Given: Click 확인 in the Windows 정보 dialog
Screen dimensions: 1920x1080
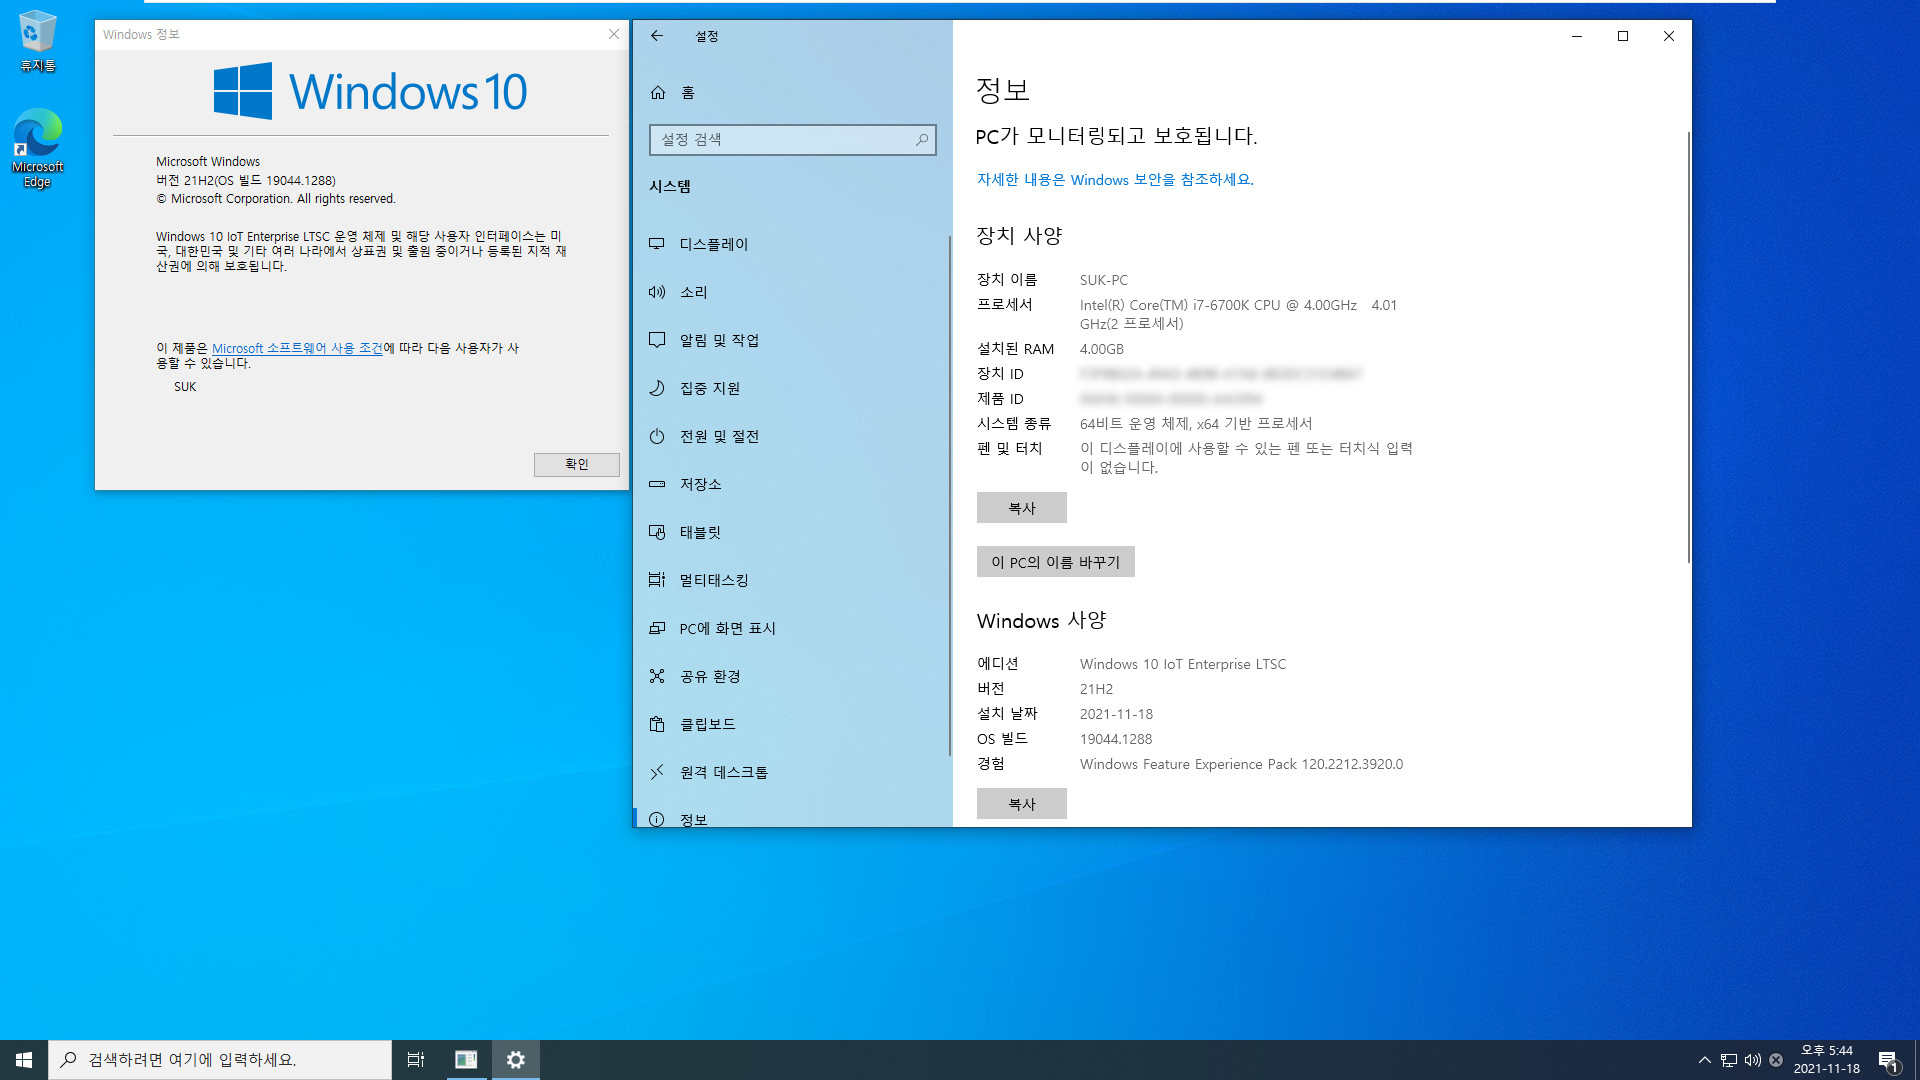Looking at the screenshot, I should 576,464.
